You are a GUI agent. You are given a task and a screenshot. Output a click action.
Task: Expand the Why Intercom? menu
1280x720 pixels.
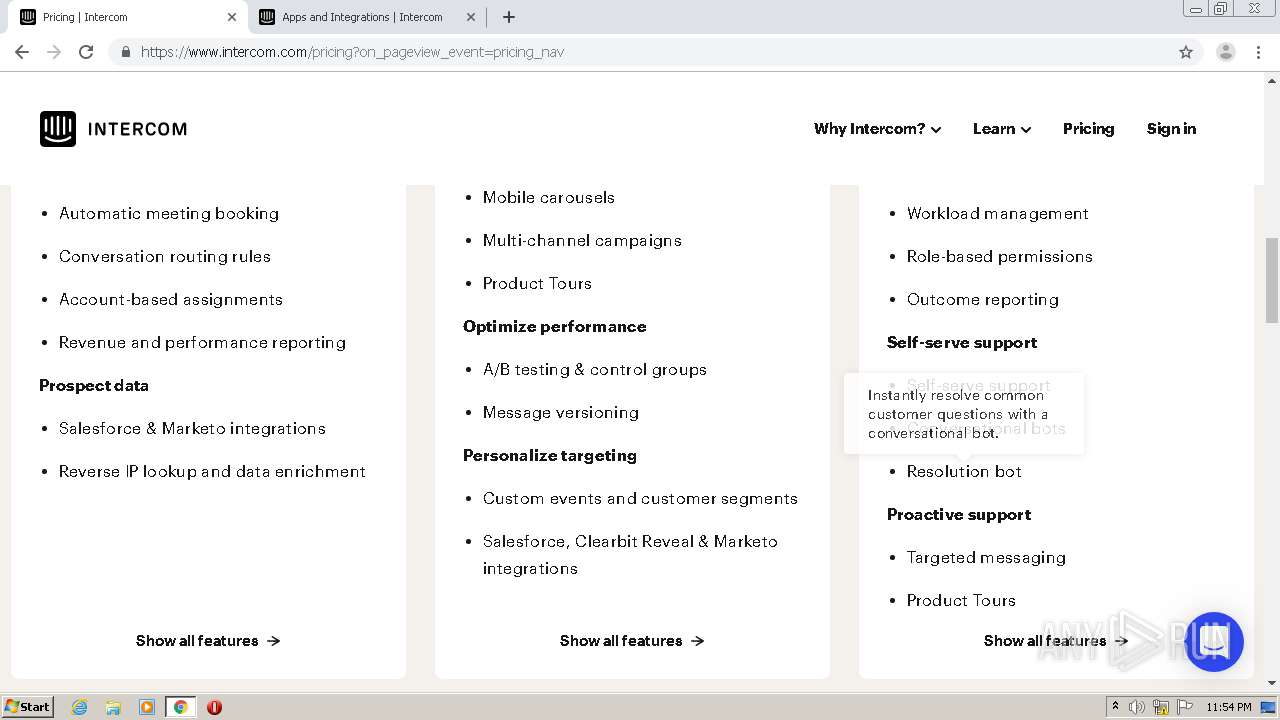click(x=877, y=129)
